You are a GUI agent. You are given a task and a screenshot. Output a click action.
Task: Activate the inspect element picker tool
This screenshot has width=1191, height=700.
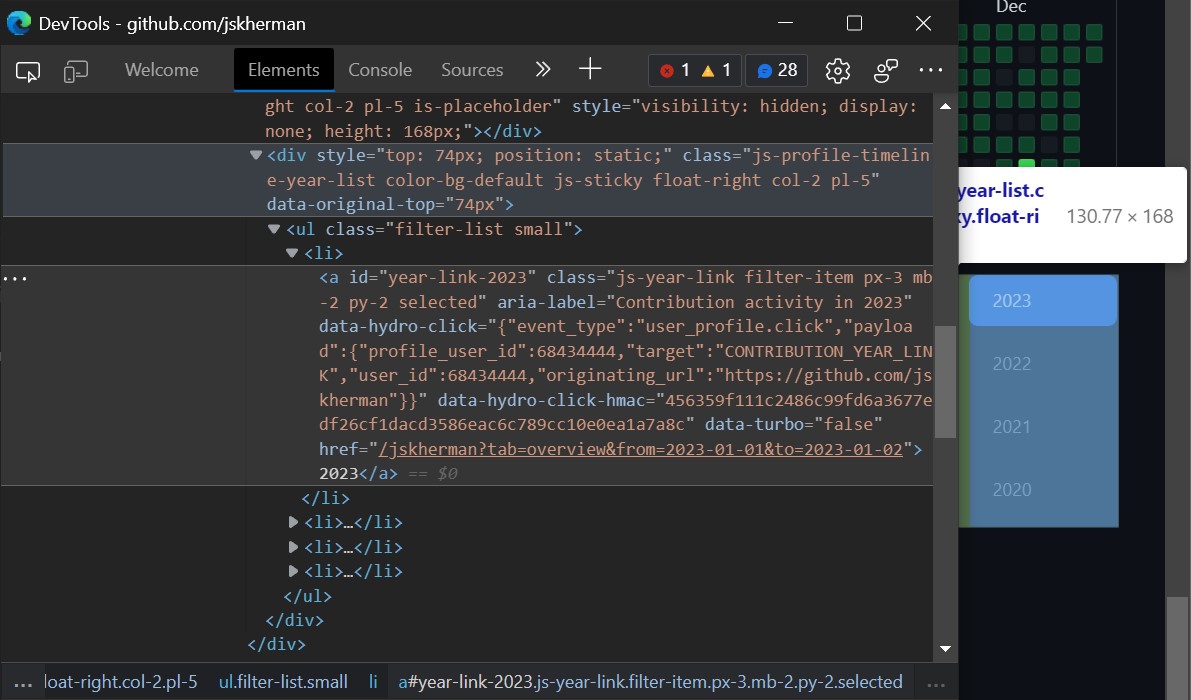pyautogui.click(x=28, y=70)
